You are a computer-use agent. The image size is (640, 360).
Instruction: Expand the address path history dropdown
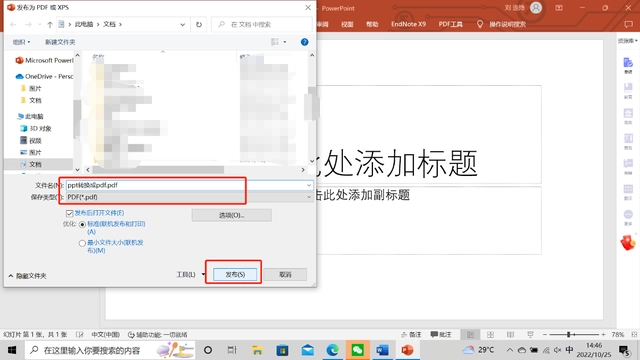pos(182,24)
